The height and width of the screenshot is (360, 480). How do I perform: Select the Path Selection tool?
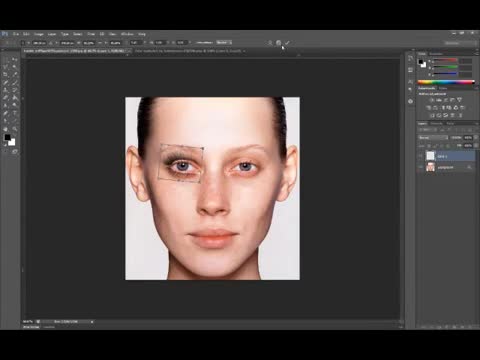(x=6, y=121)
